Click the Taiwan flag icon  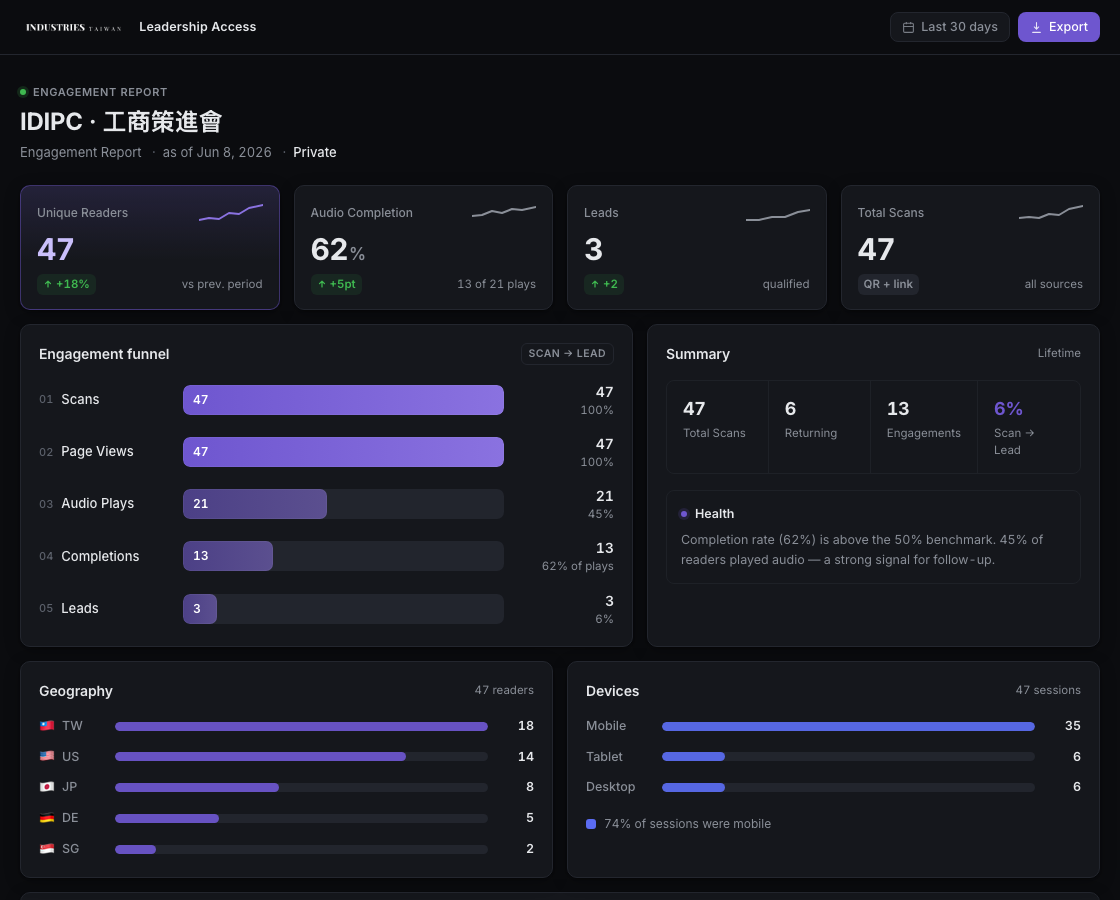click(x=47, y=726)
